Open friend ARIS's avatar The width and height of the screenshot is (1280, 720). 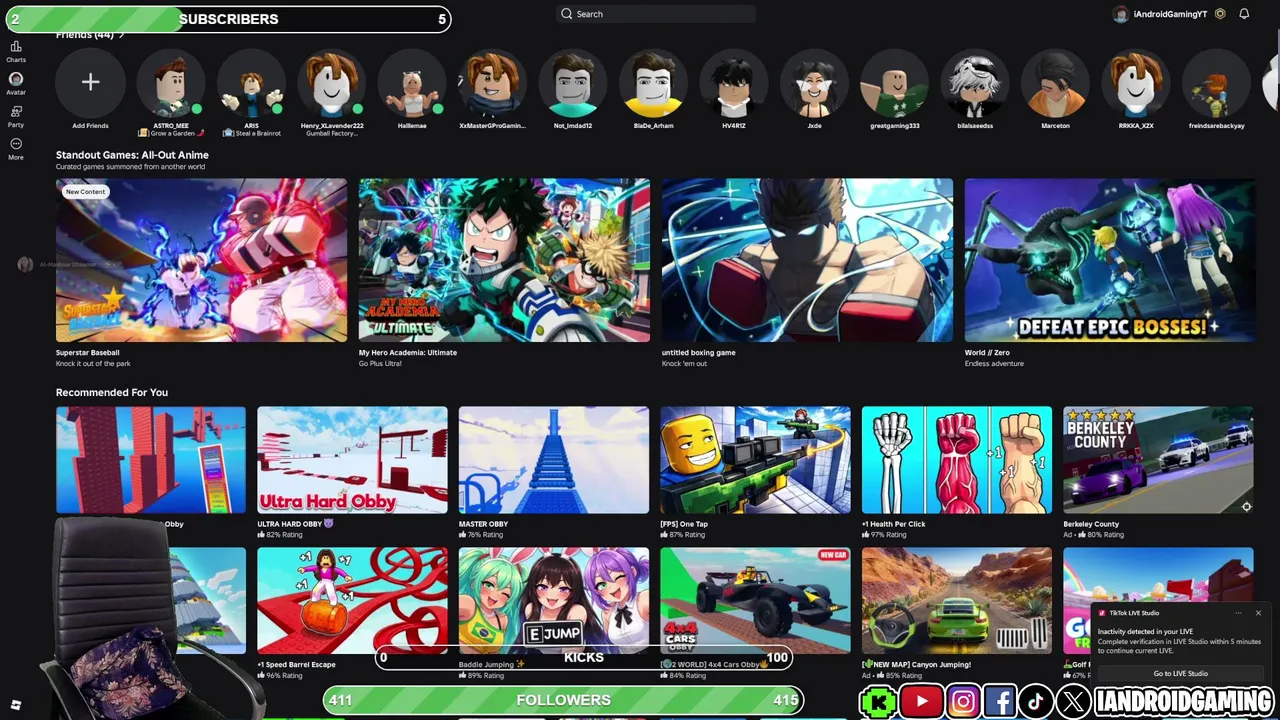(x=251, y=82)
